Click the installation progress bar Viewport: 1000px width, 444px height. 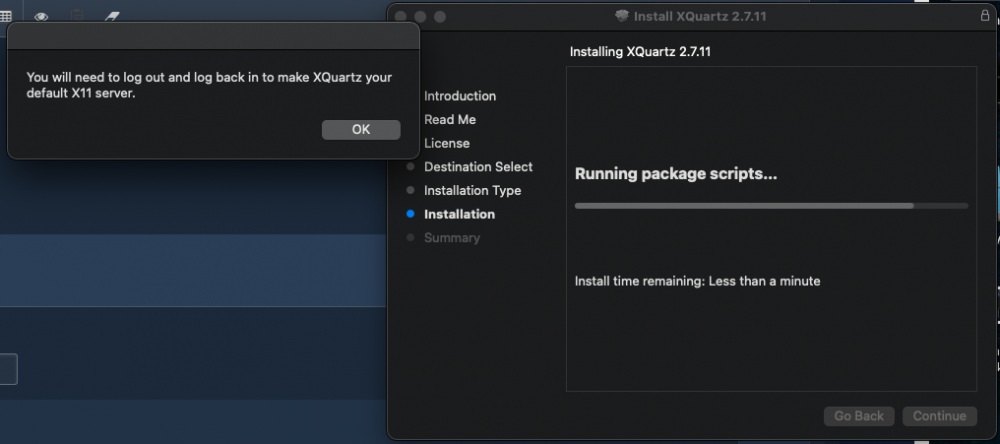tap(771, 205)
